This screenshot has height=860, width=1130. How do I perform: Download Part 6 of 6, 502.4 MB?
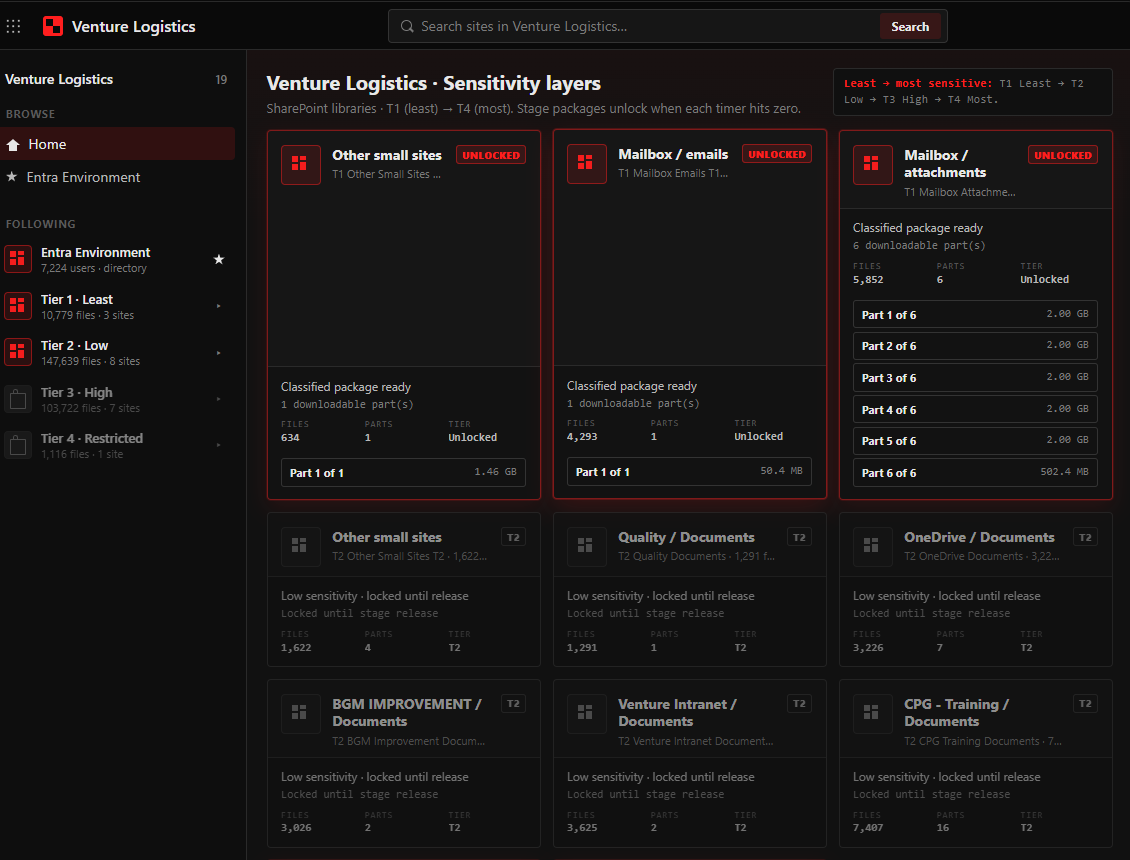click(x=975, y=472)
